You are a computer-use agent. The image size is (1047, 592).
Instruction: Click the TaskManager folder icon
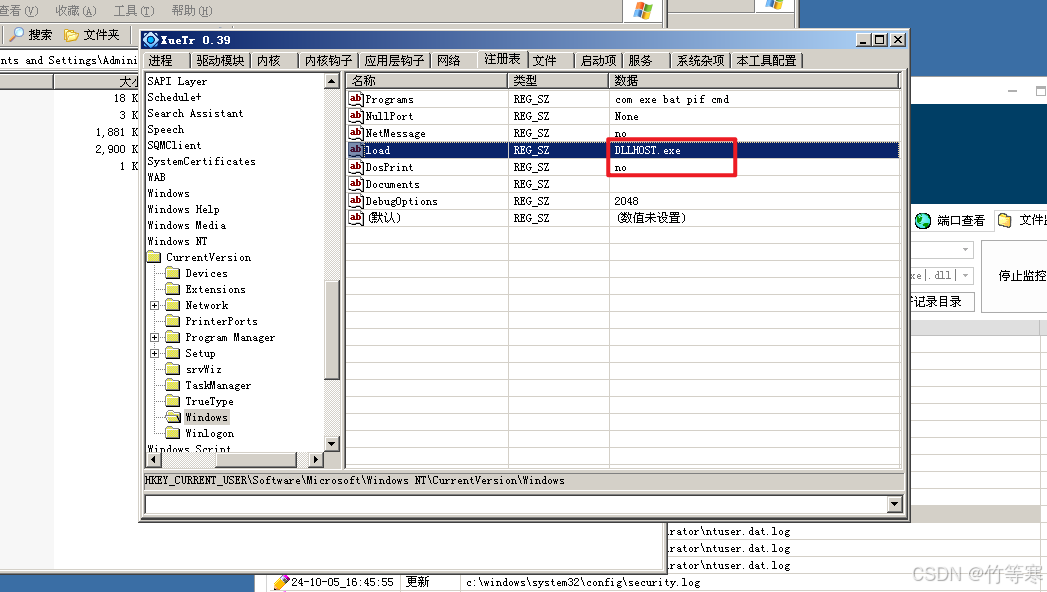(173, 385)
